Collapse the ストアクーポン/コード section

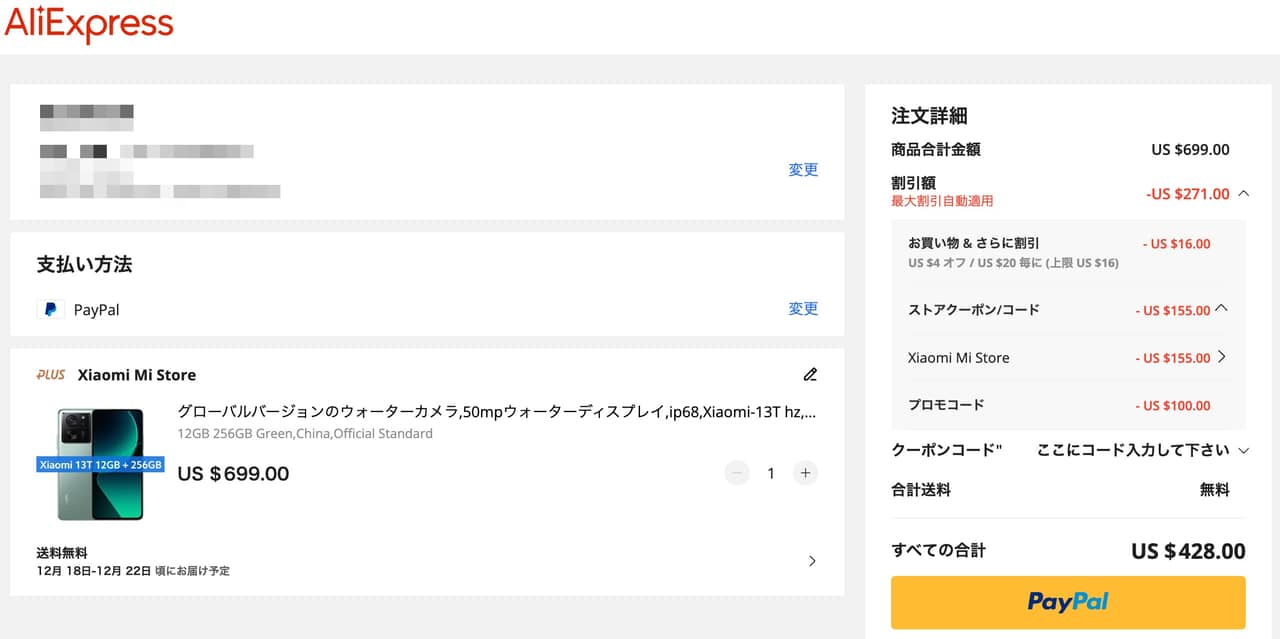click(1221, 309)
